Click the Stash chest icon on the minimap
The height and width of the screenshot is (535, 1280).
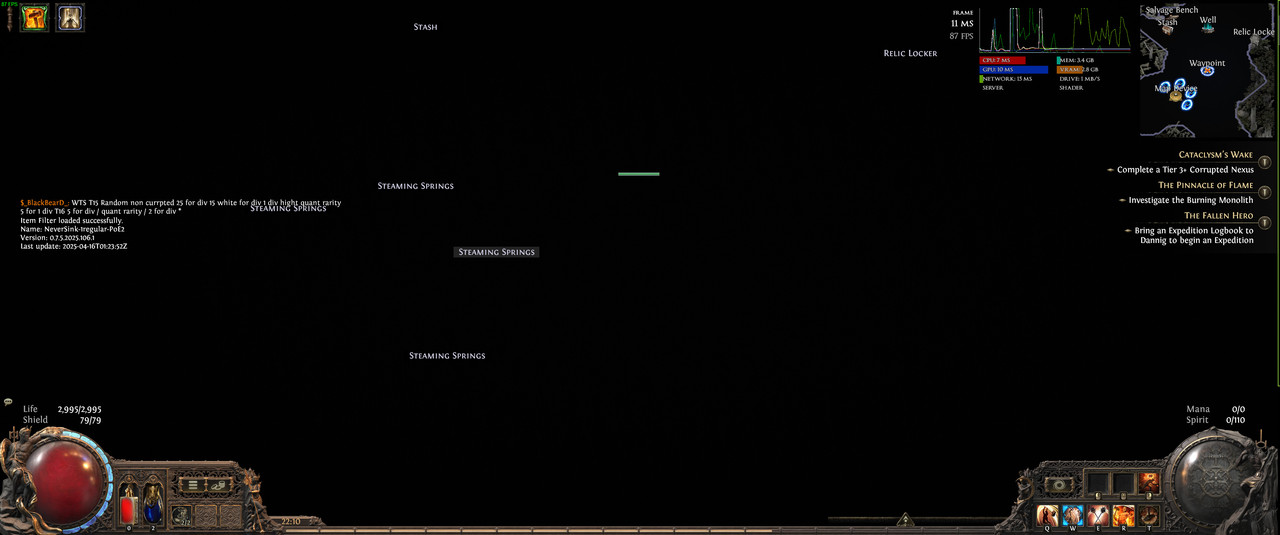pyautogui.click(x=1168, y=30)
